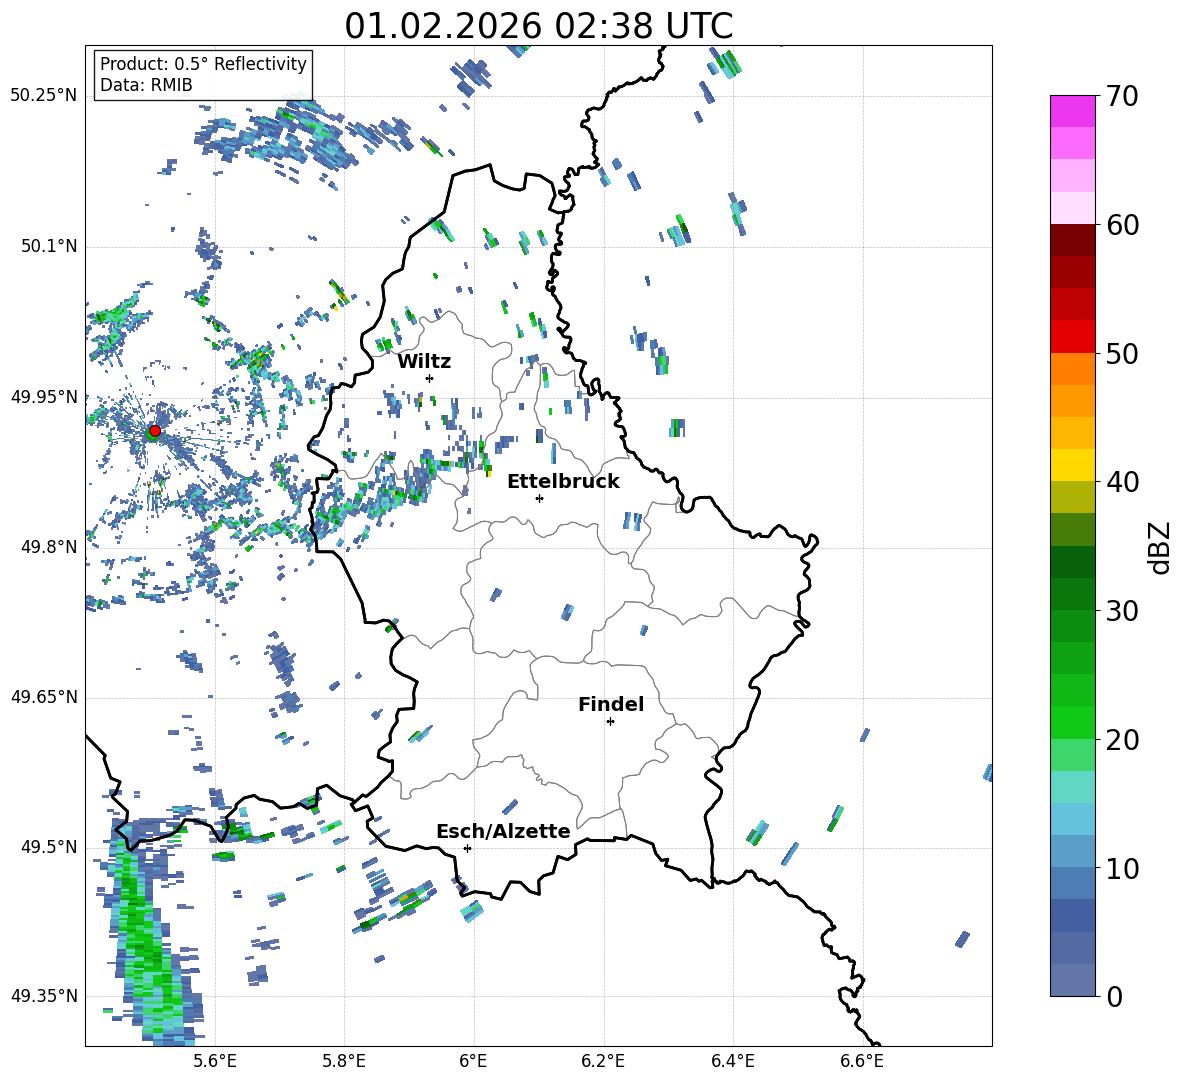Click the 6°E longitude tick label

(473, 1061)
